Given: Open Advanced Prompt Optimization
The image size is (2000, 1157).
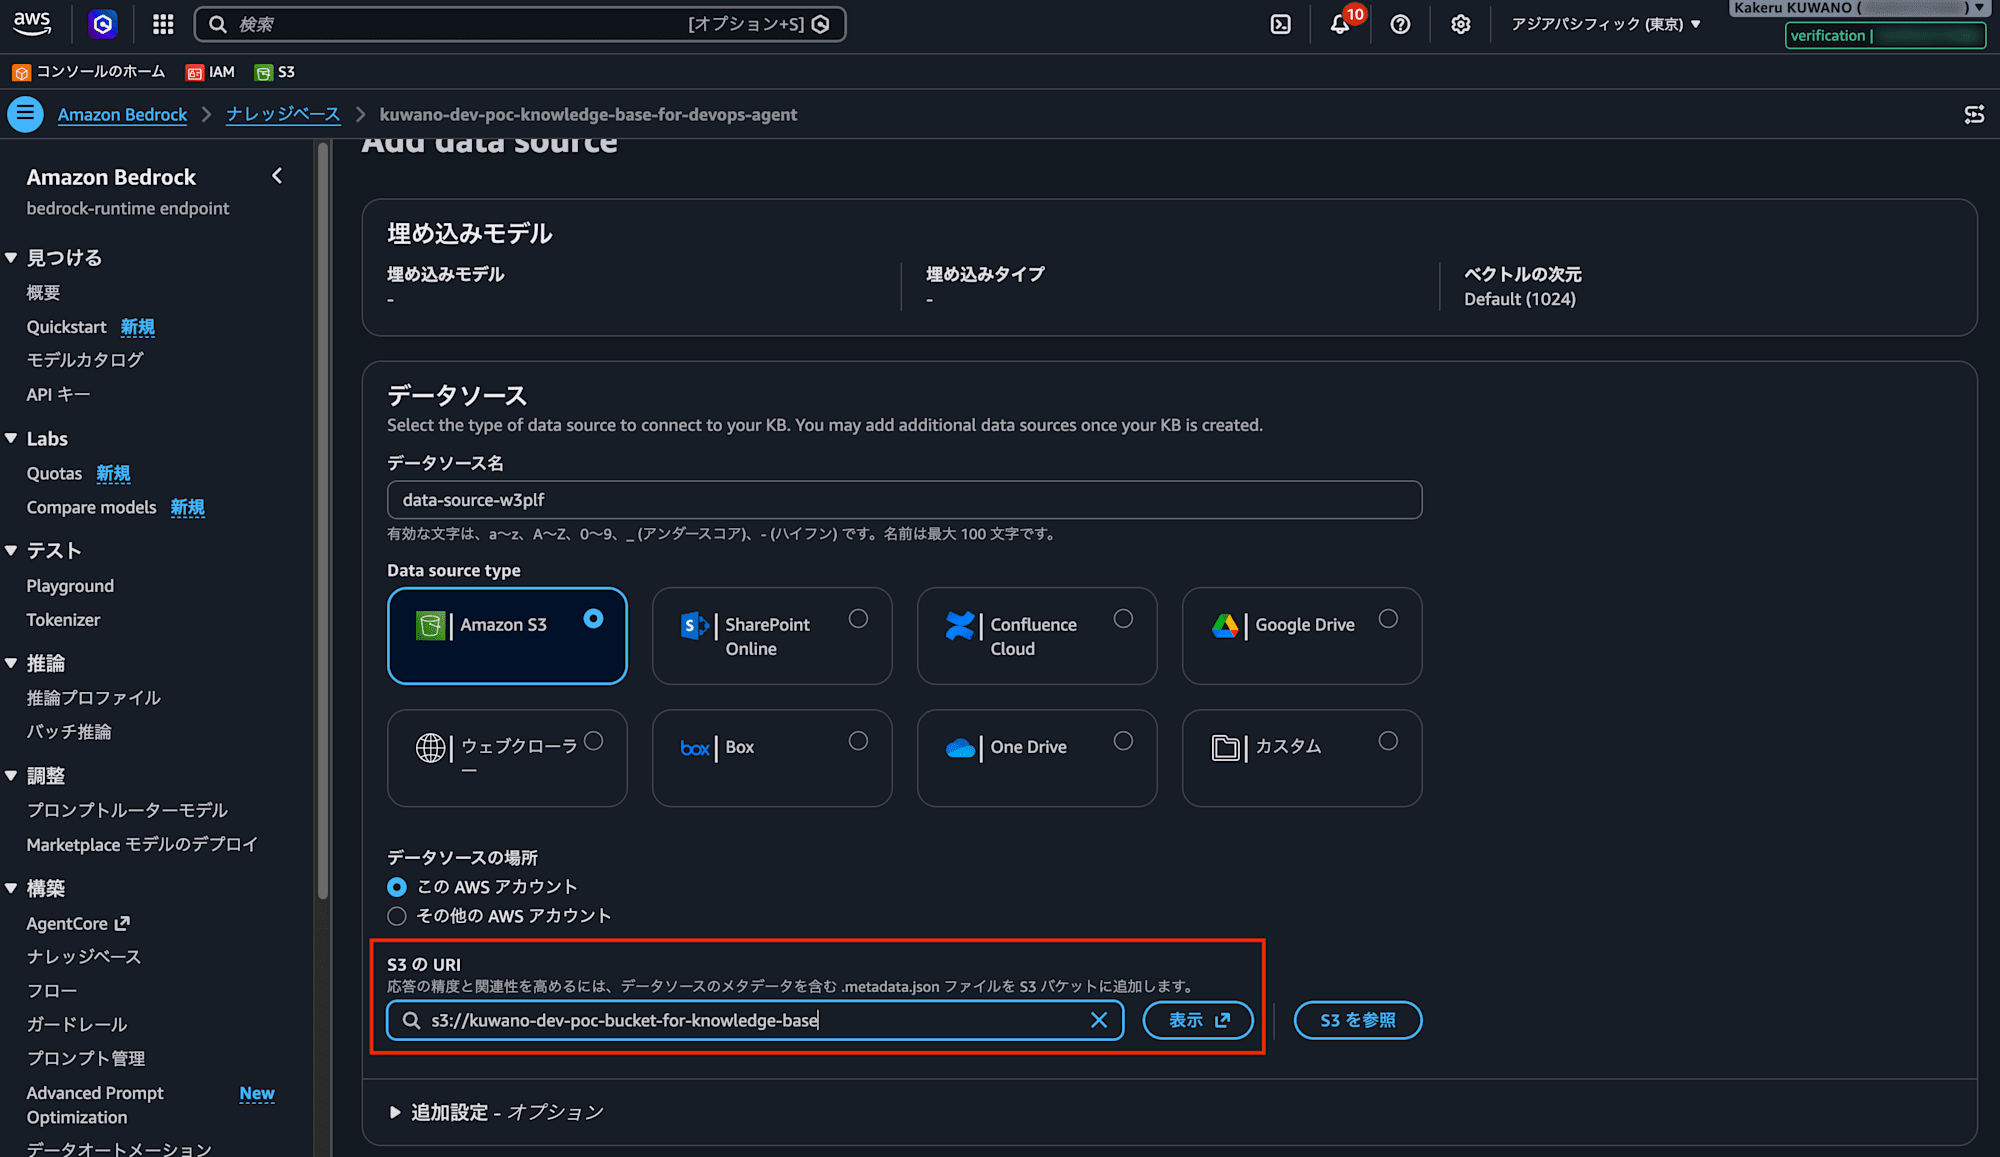Looking at the screenshot, I should (95, 1105).
